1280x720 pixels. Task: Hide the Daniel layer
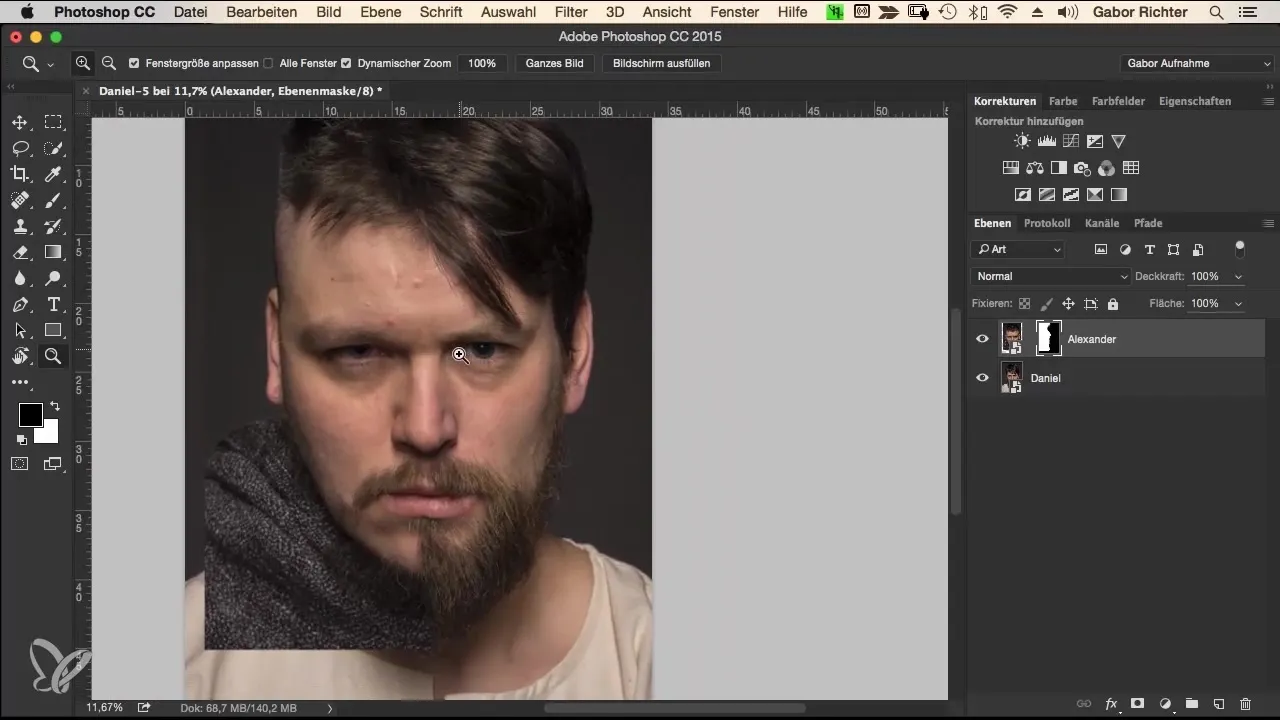(982, 378)
